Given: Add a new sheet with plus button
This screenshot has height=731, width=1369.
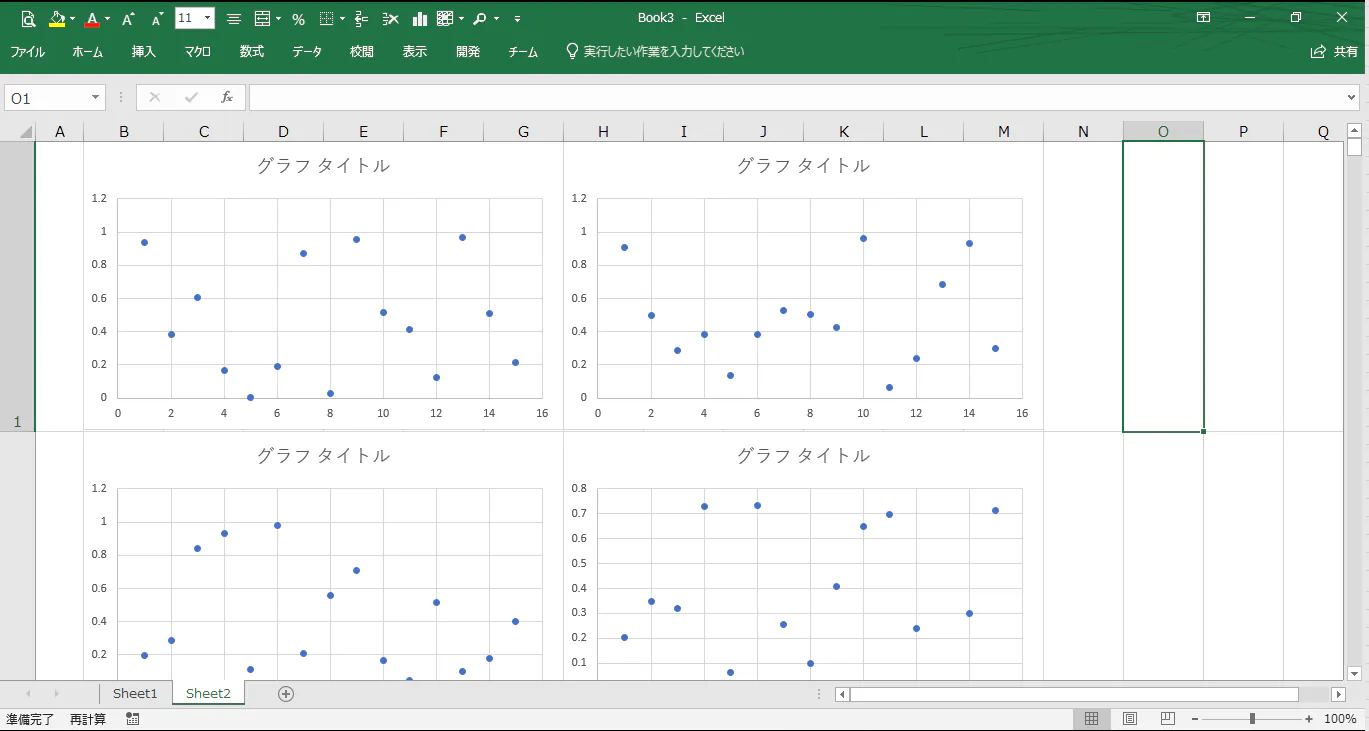Looking at the screenshot, I should pos(286,694).
